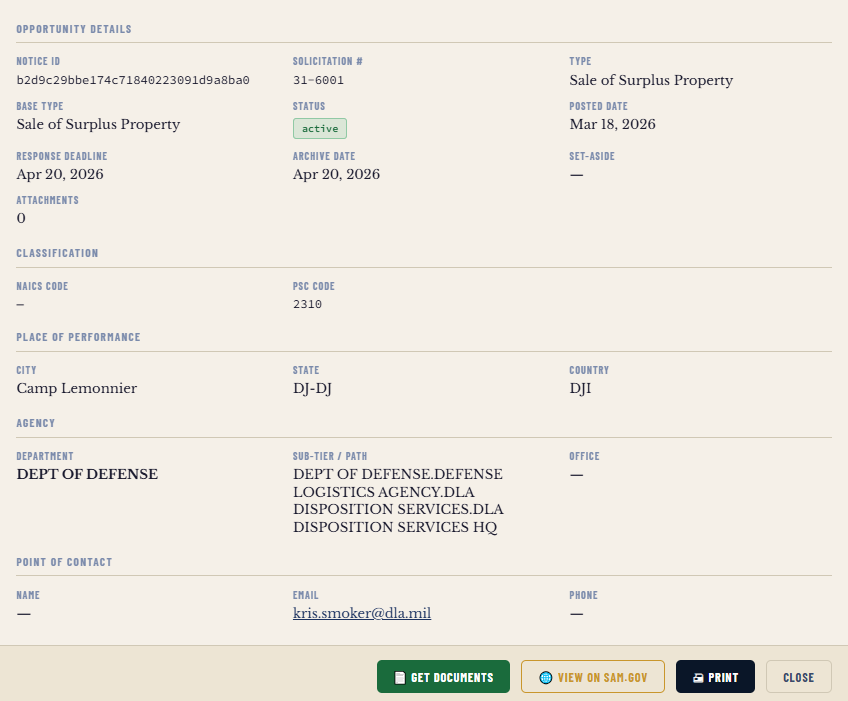Click the state value DJ-DJ
The image size is (848, 701).
pos(313,388)
